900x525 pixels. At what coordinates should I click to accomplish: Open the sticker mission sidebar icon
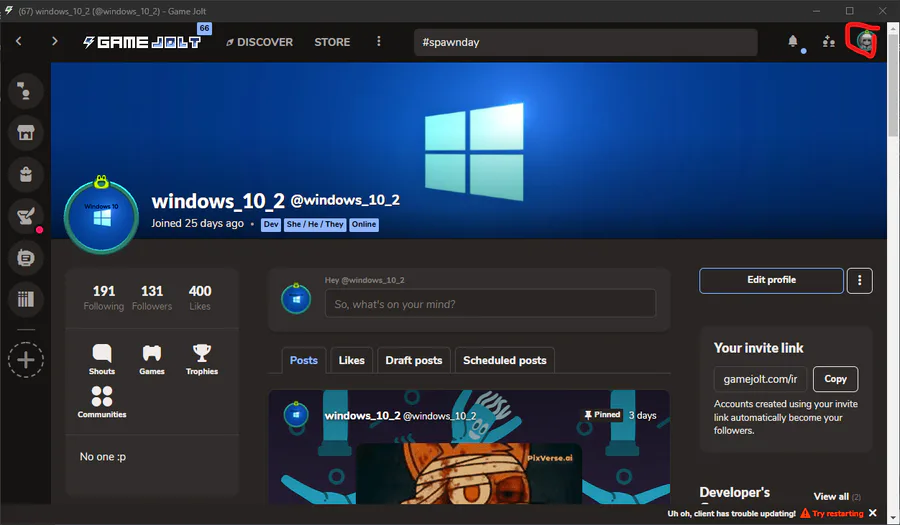(25, 258)
